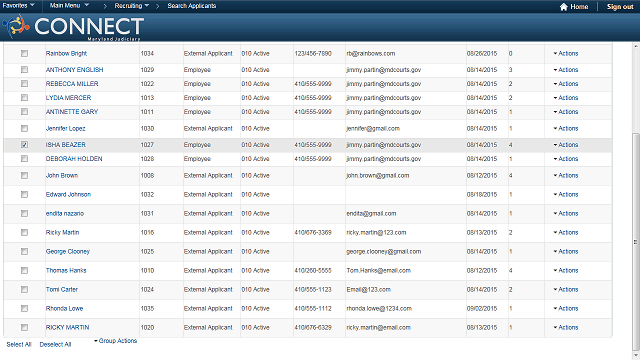Uncheck the ISHA BEAZER checkbox

[24, 145]
